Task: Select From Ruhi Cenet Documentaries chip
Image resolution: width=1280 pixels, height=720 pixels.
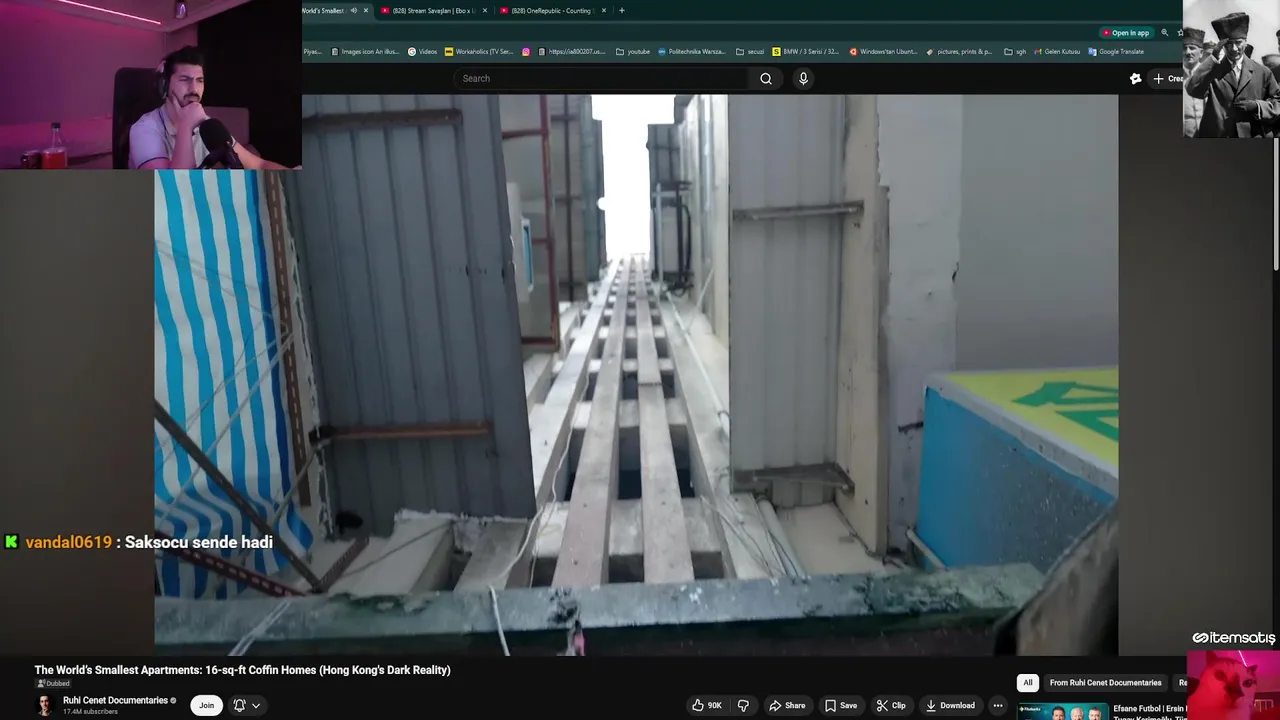Action: point(1105,683)
